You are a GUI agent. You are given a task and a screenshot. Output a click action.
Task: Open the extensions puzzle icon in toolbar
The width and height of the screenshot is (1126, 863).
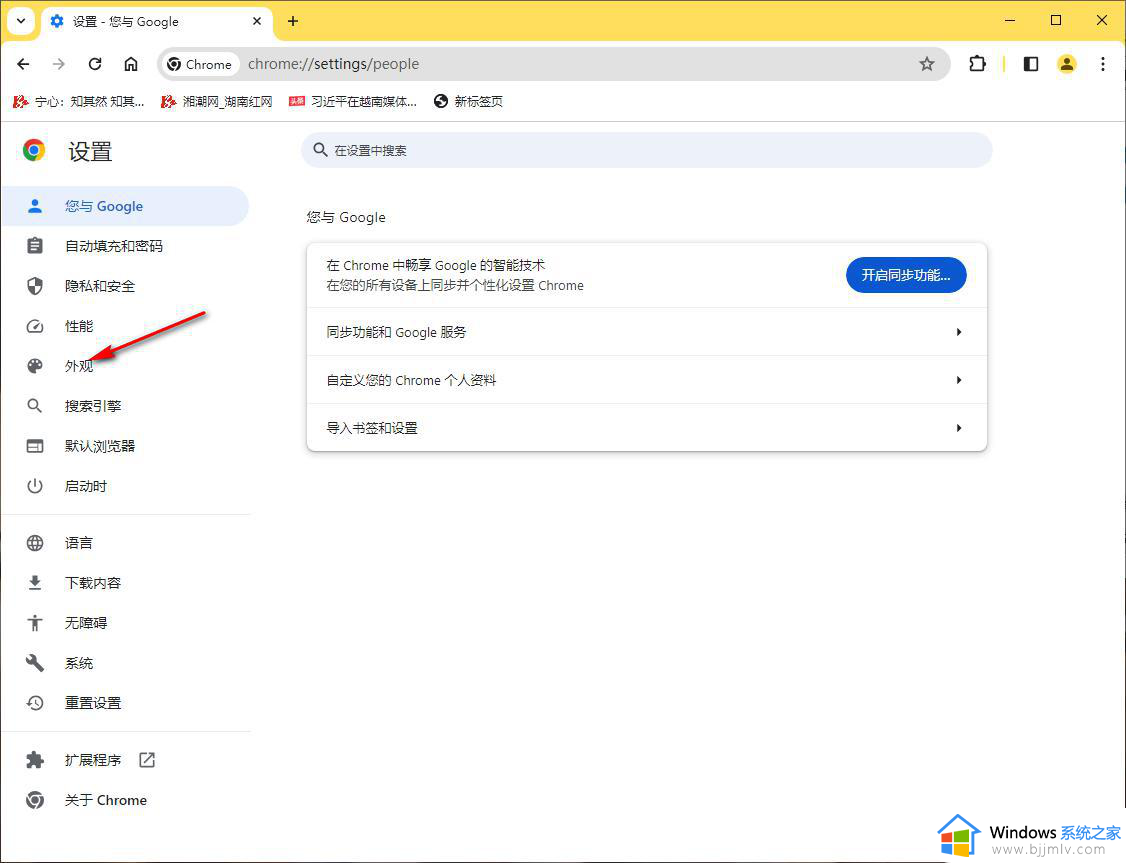pyautogui.click(x=977, y=64)
